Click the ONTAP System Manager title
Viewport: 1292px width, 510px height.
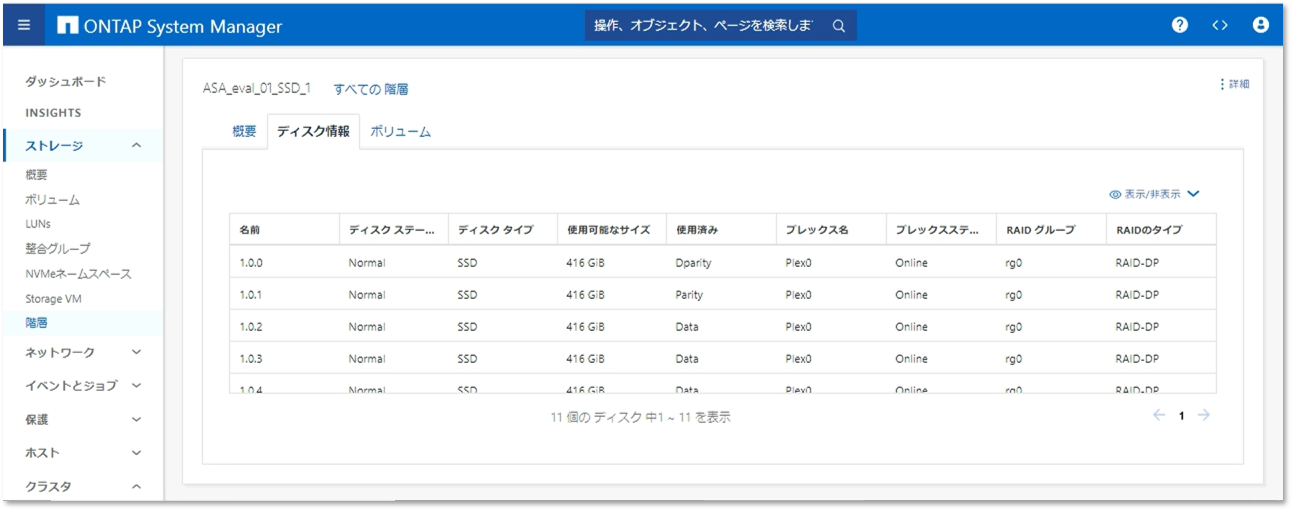click(x=184, y=27)
